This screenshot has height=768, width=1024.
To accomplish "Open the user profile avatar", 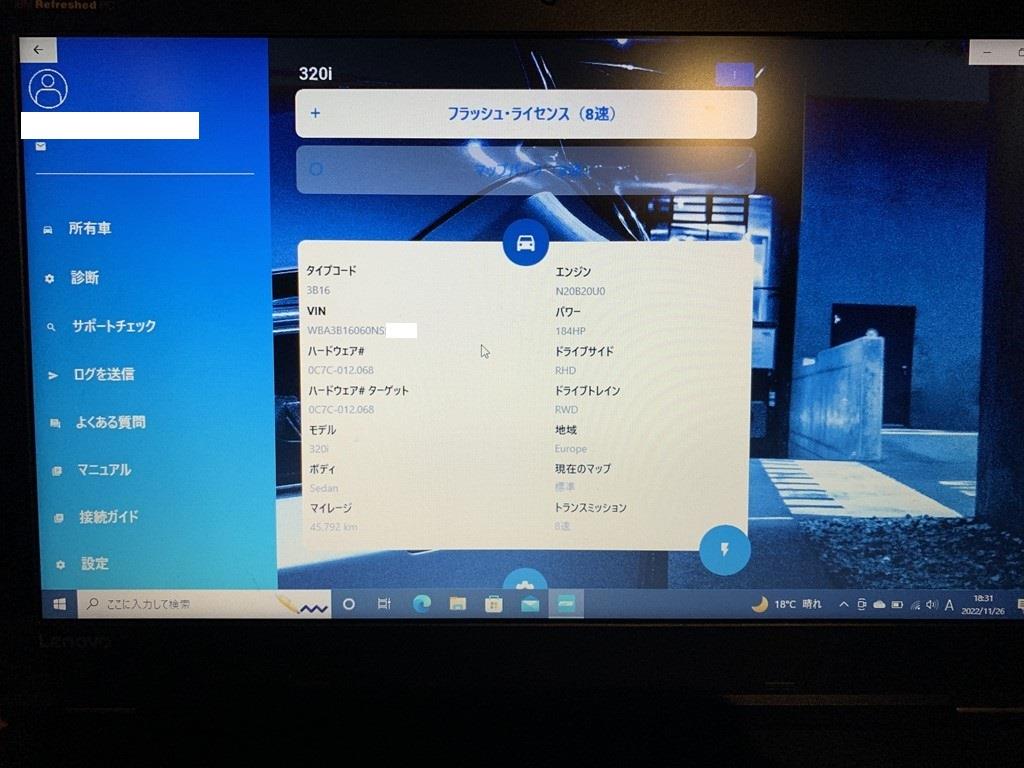I will 48,89.
